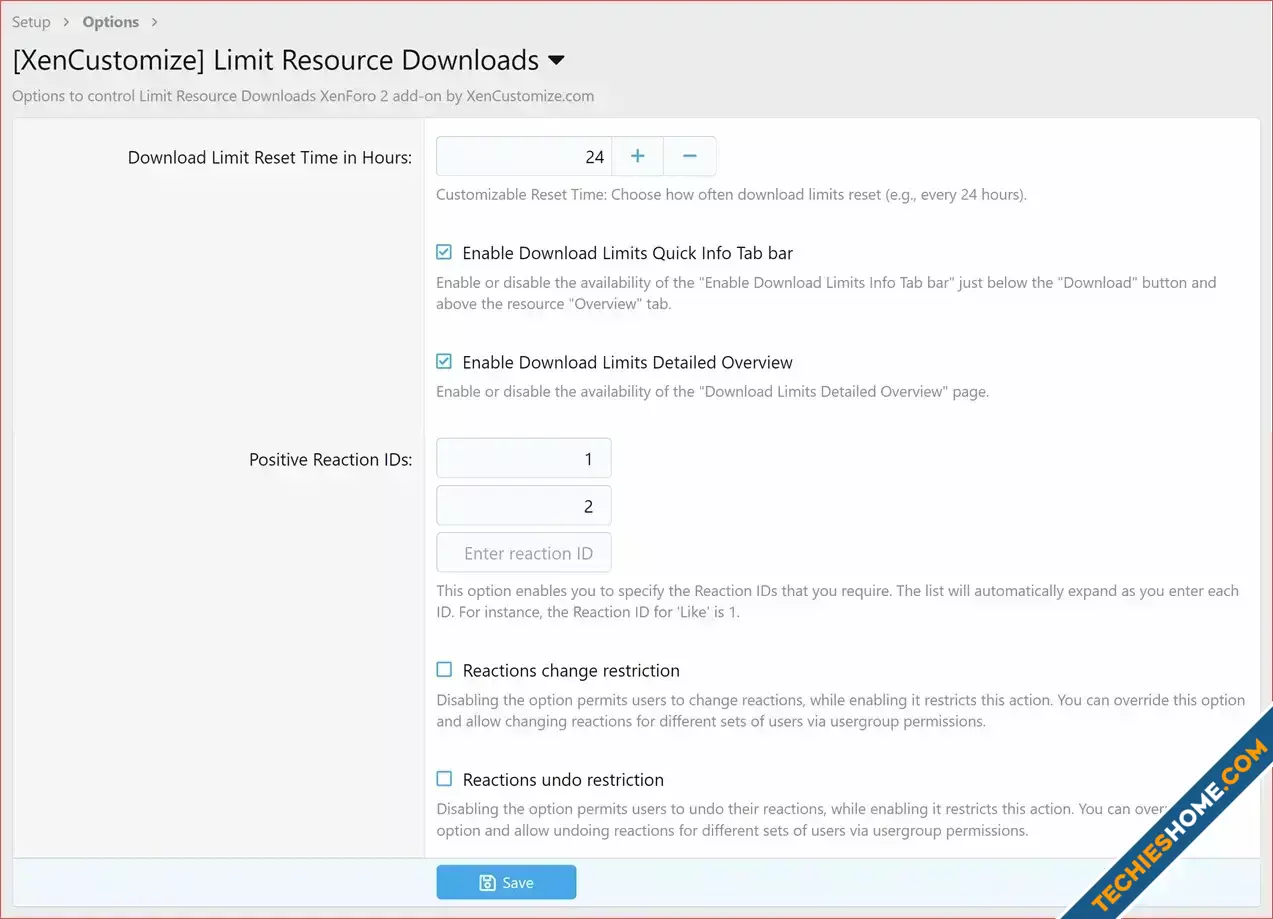
Task: Enable Reactions change restriction checkbox
Action: tap(444, 670)
